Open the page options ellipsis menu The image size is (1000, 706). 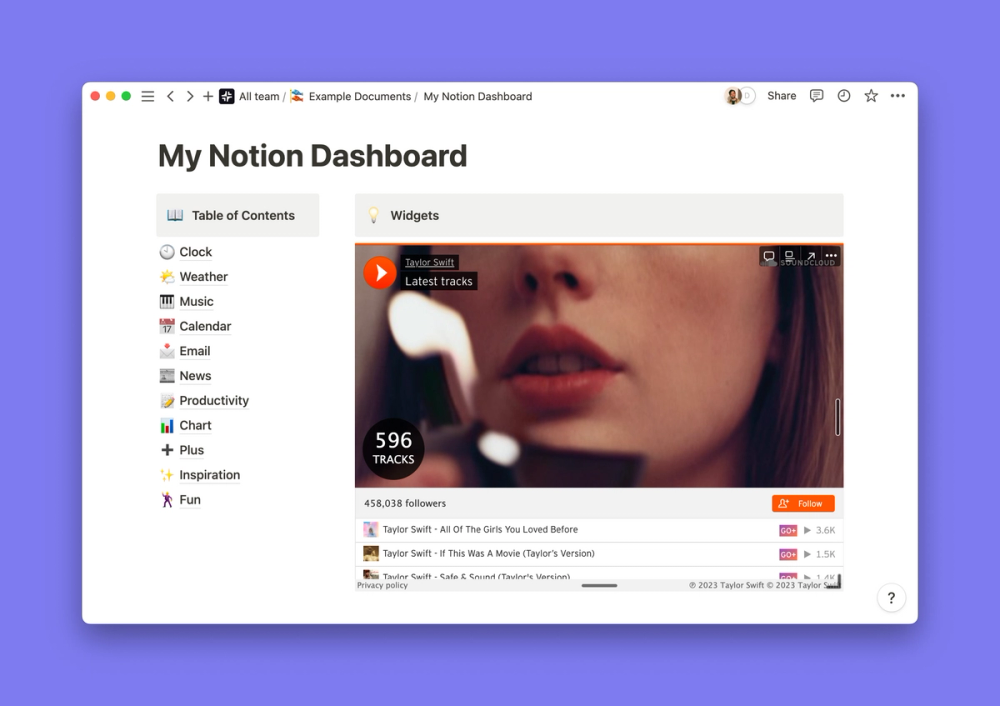point(897,95)
